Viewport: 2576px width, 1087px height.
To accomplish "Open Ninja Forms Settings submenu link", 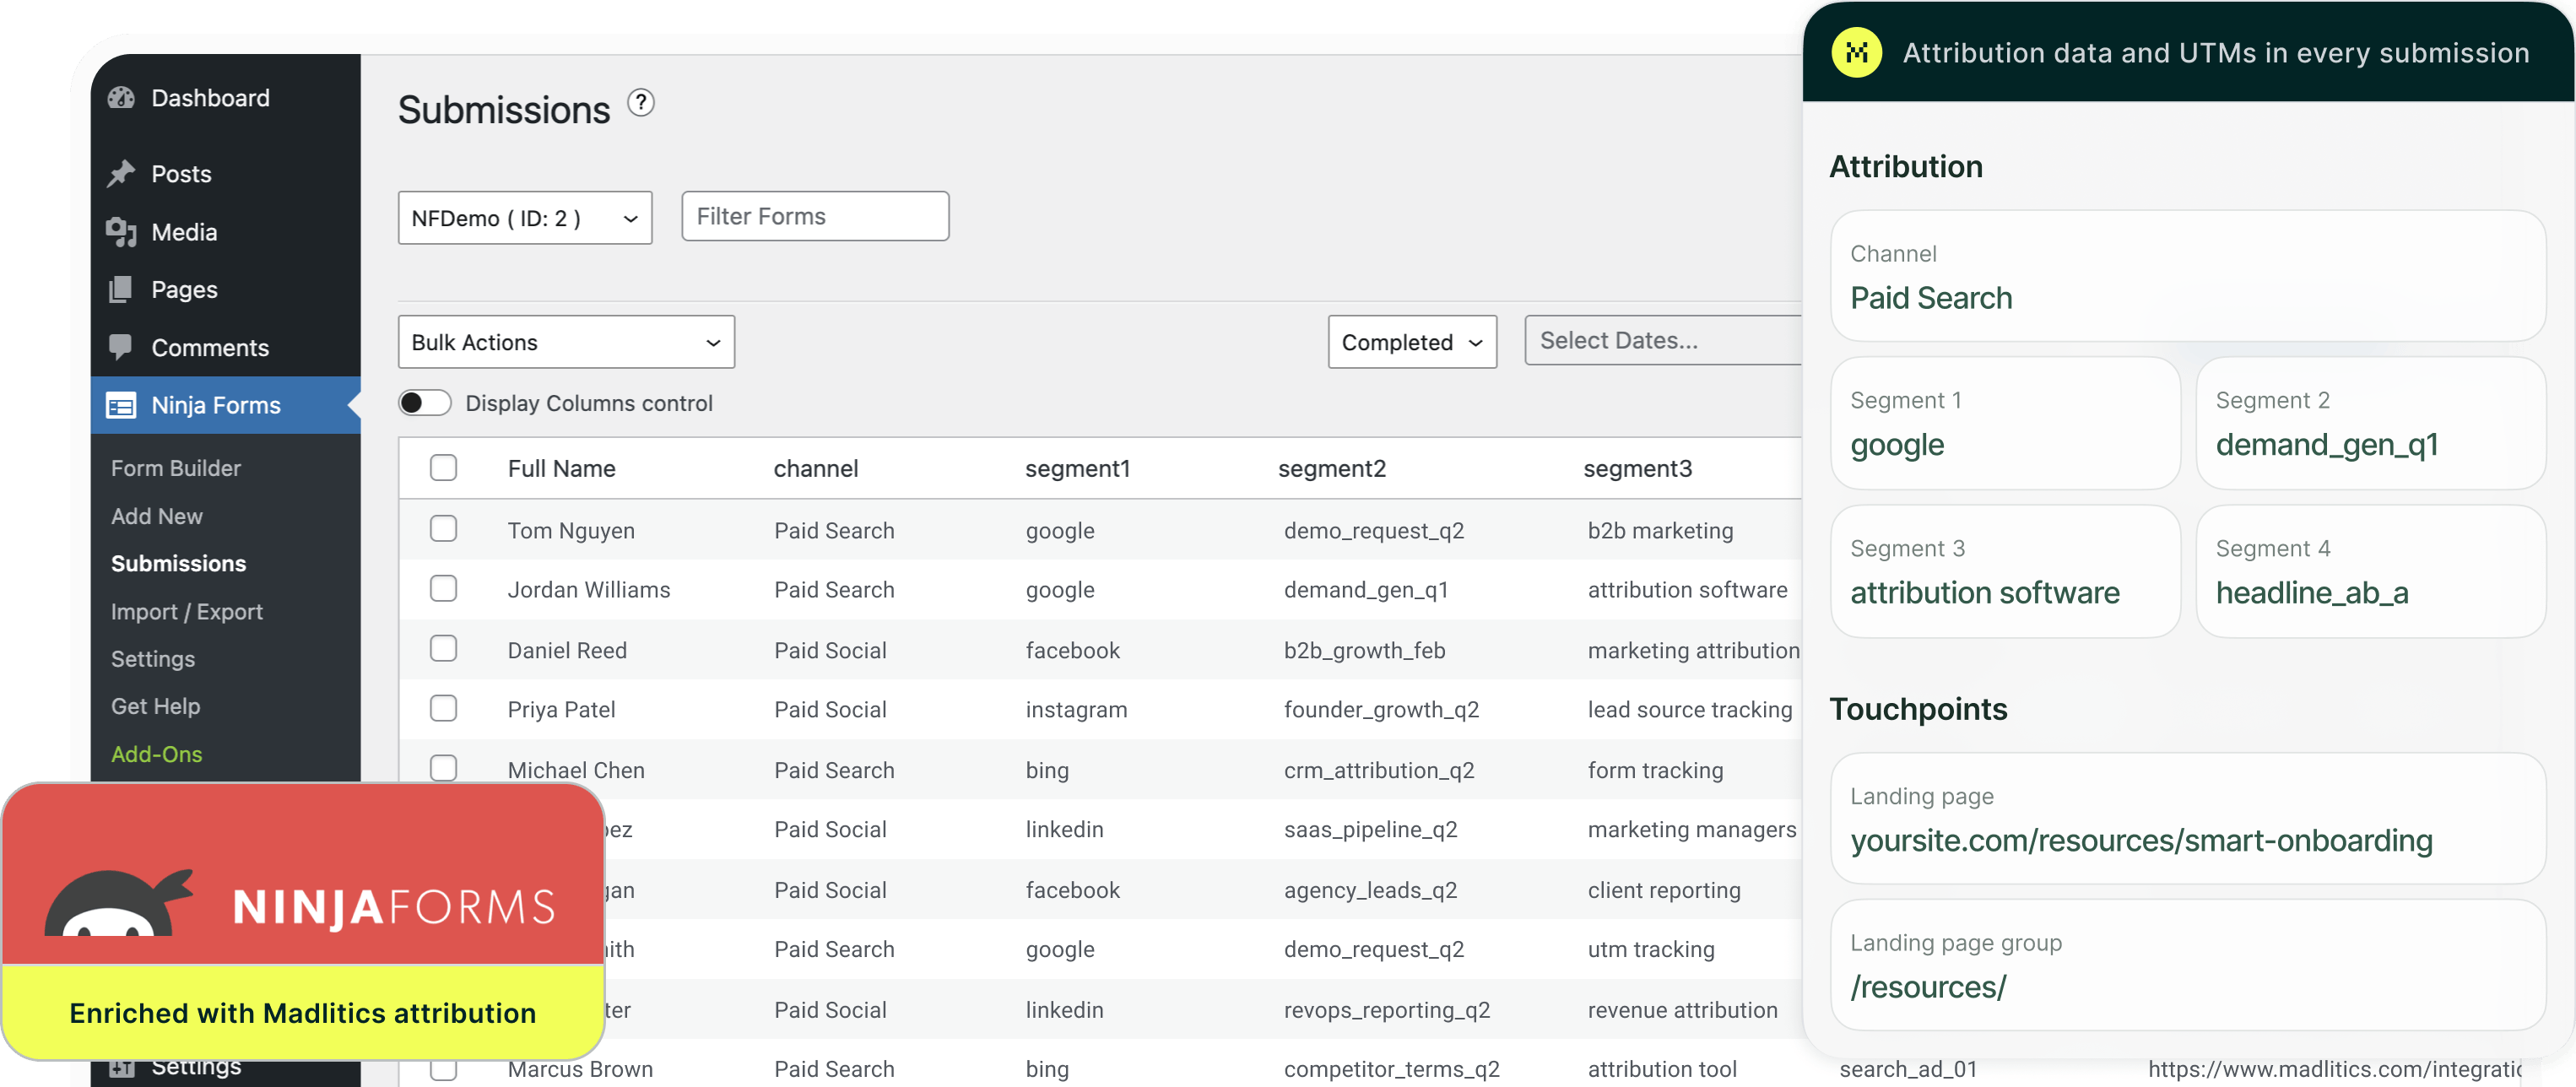I will click(153, 659).
